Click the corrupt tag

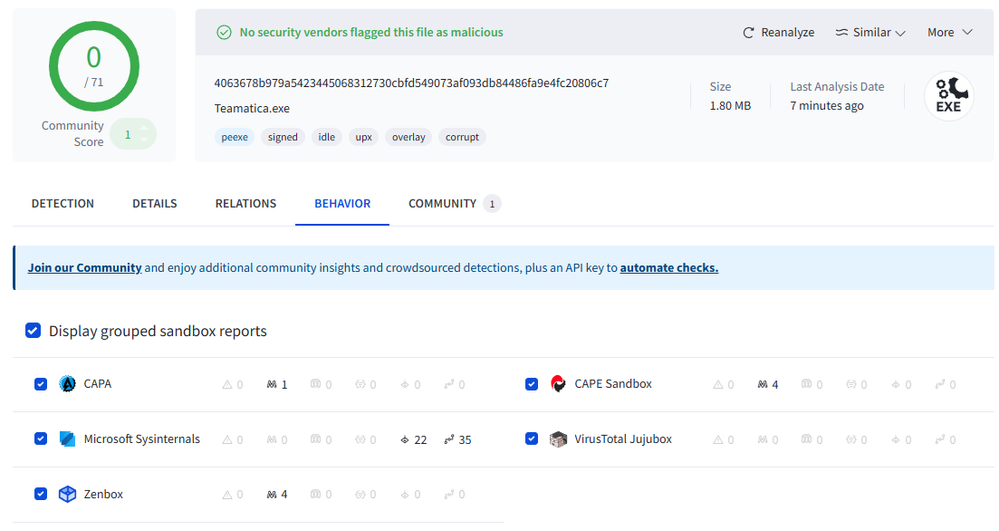click(x=462, y=137)
